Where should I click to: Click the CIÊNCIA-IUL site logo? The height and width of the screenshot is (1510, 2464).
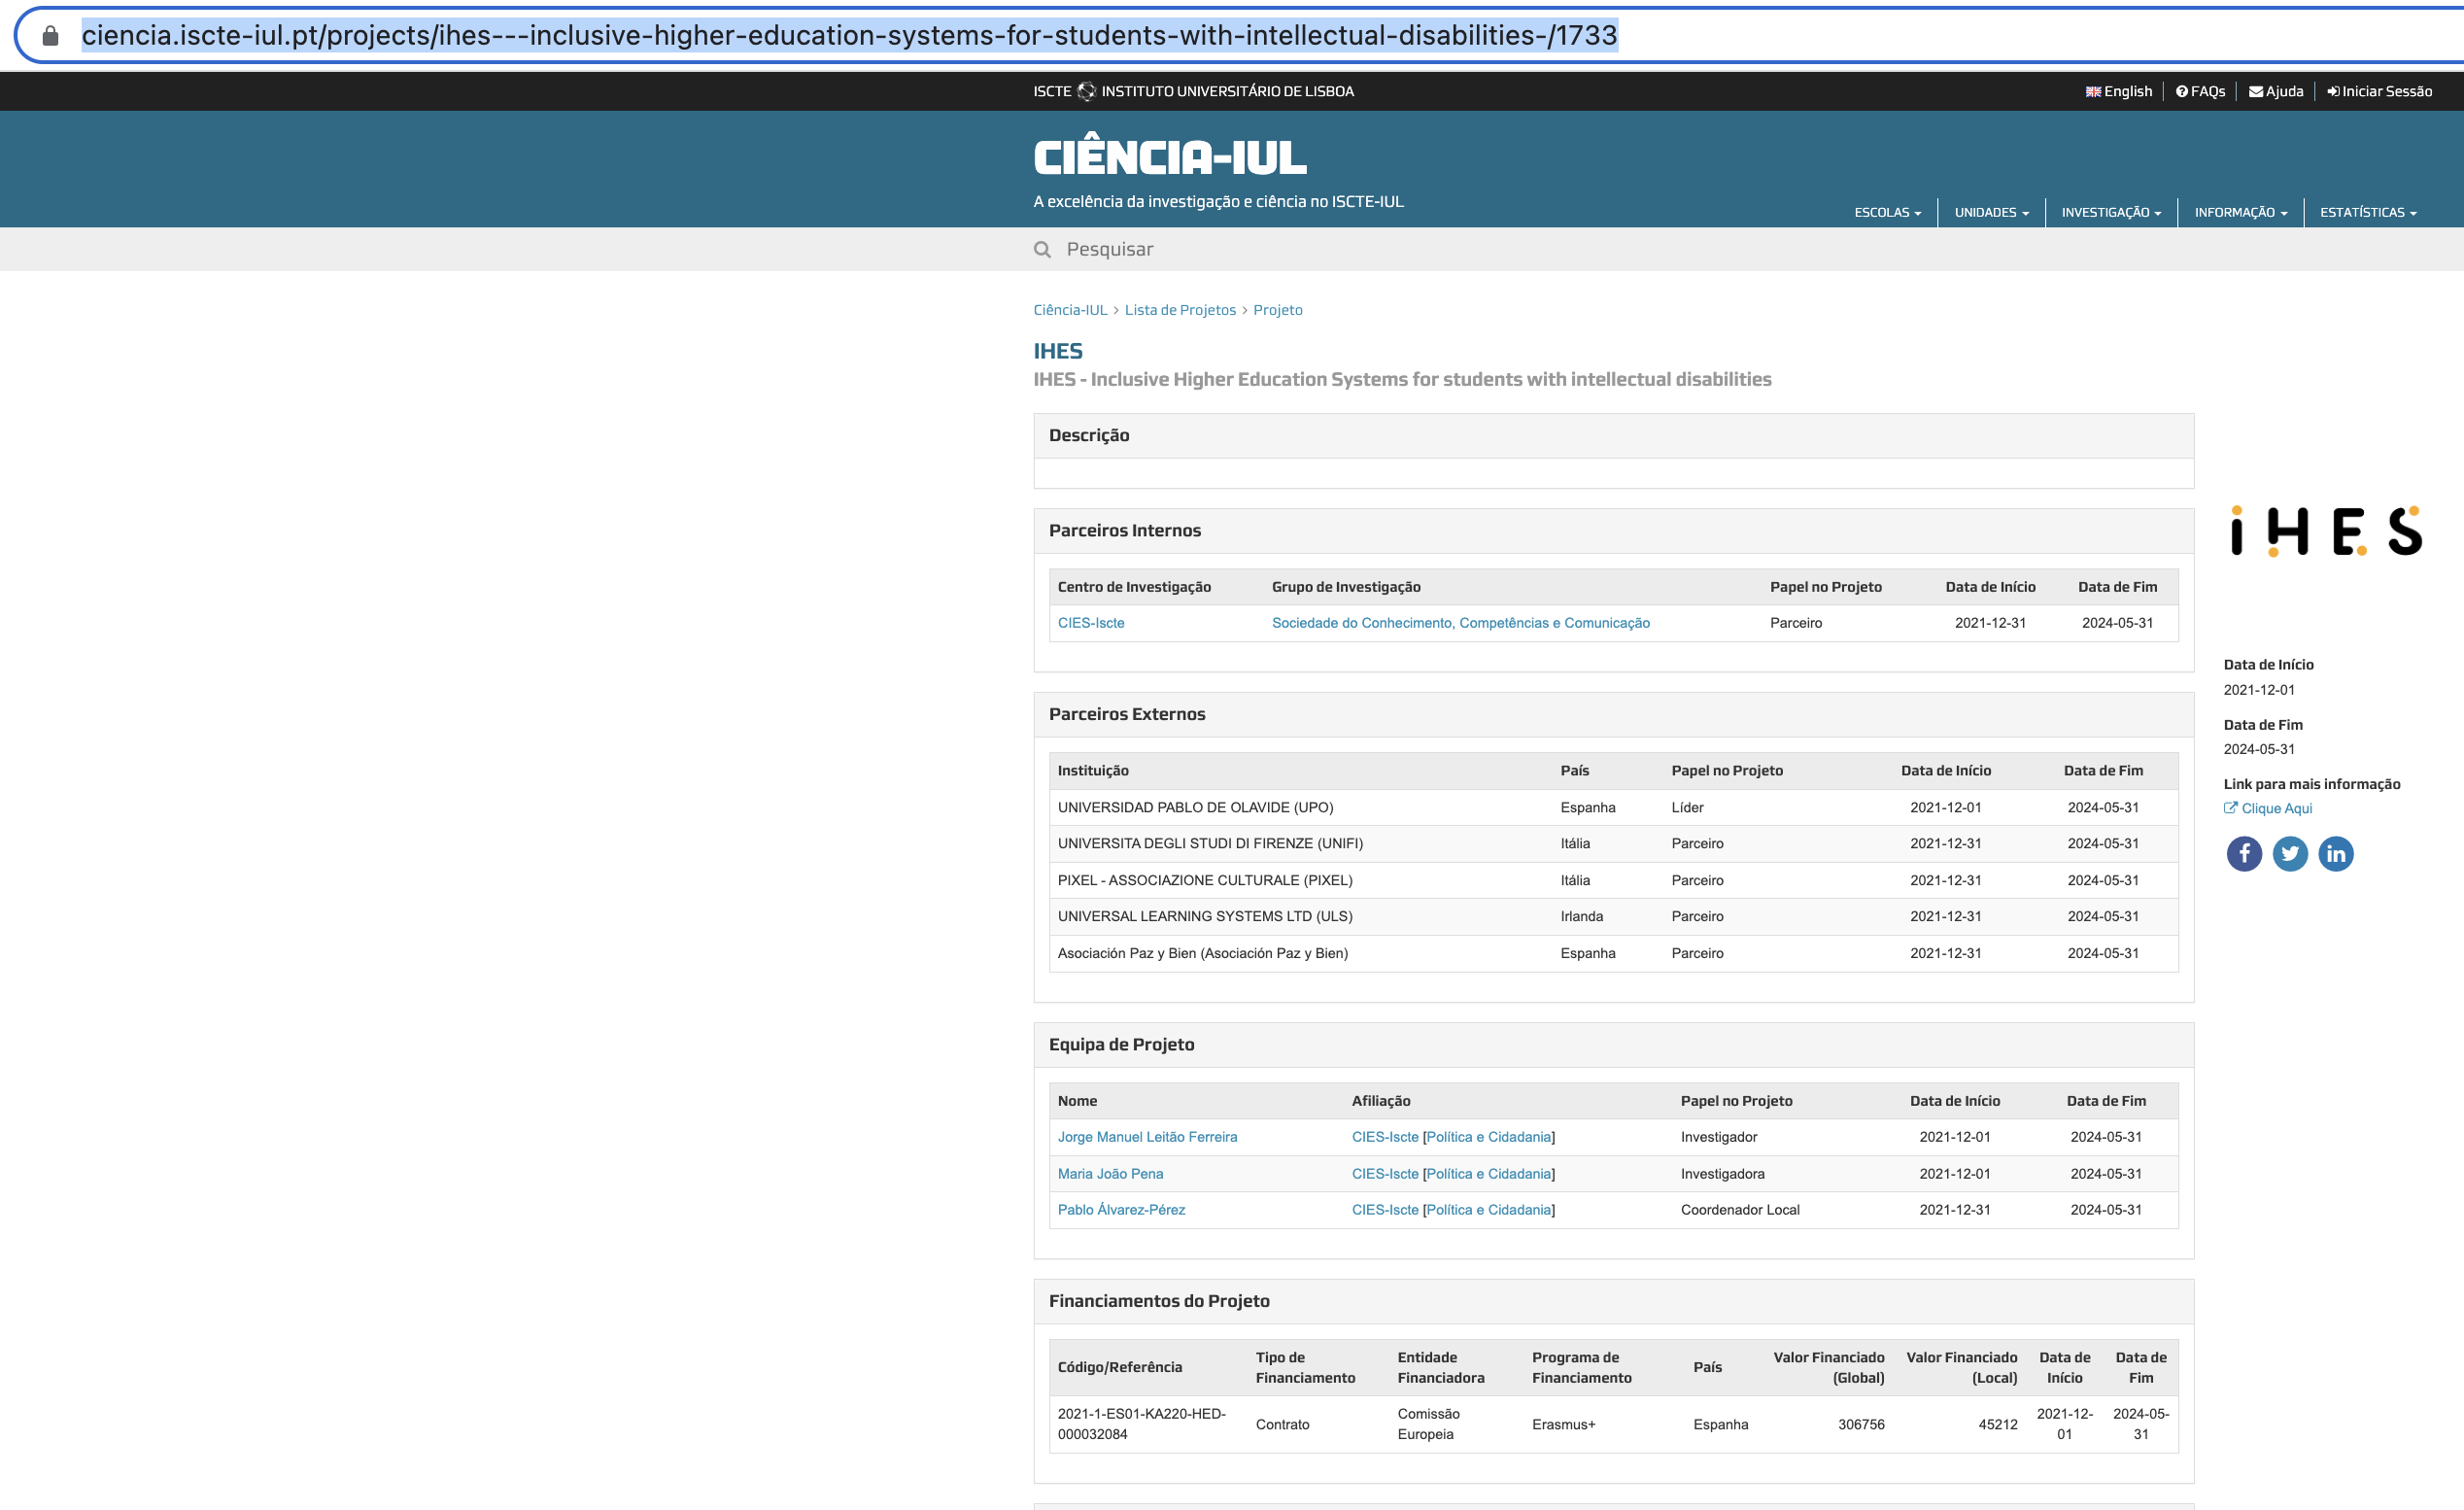[x=1169, y=157]
